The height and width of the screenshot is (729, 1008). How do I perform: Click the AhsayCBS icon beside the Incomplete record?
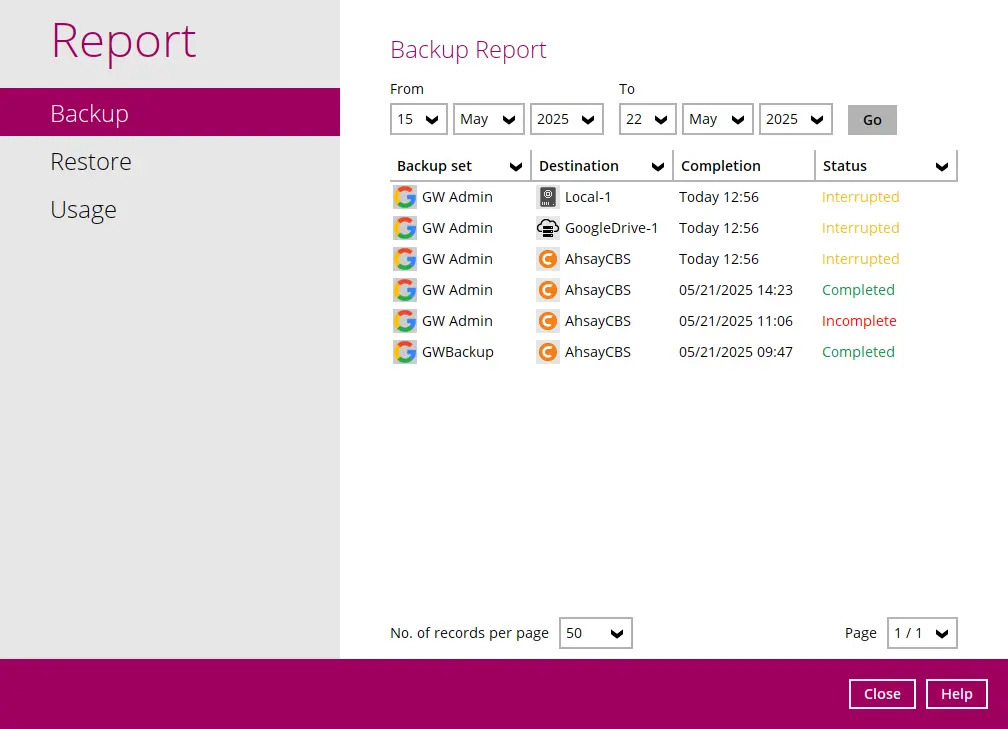tap(547, 321)
